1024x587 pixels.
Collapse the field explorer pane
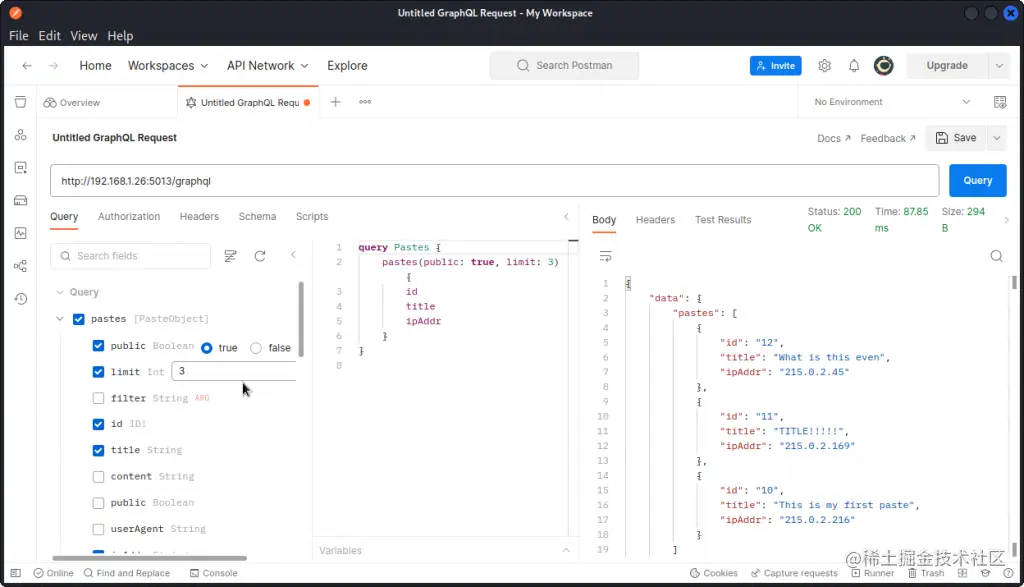(x=293, y=255)
